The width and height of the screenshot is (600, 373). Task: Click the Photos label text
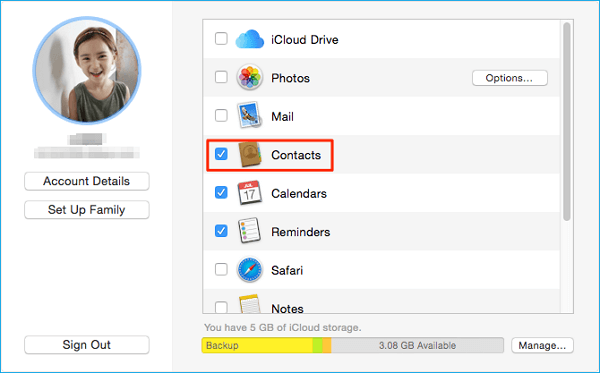pyautogui.click(x=290, y=78)
